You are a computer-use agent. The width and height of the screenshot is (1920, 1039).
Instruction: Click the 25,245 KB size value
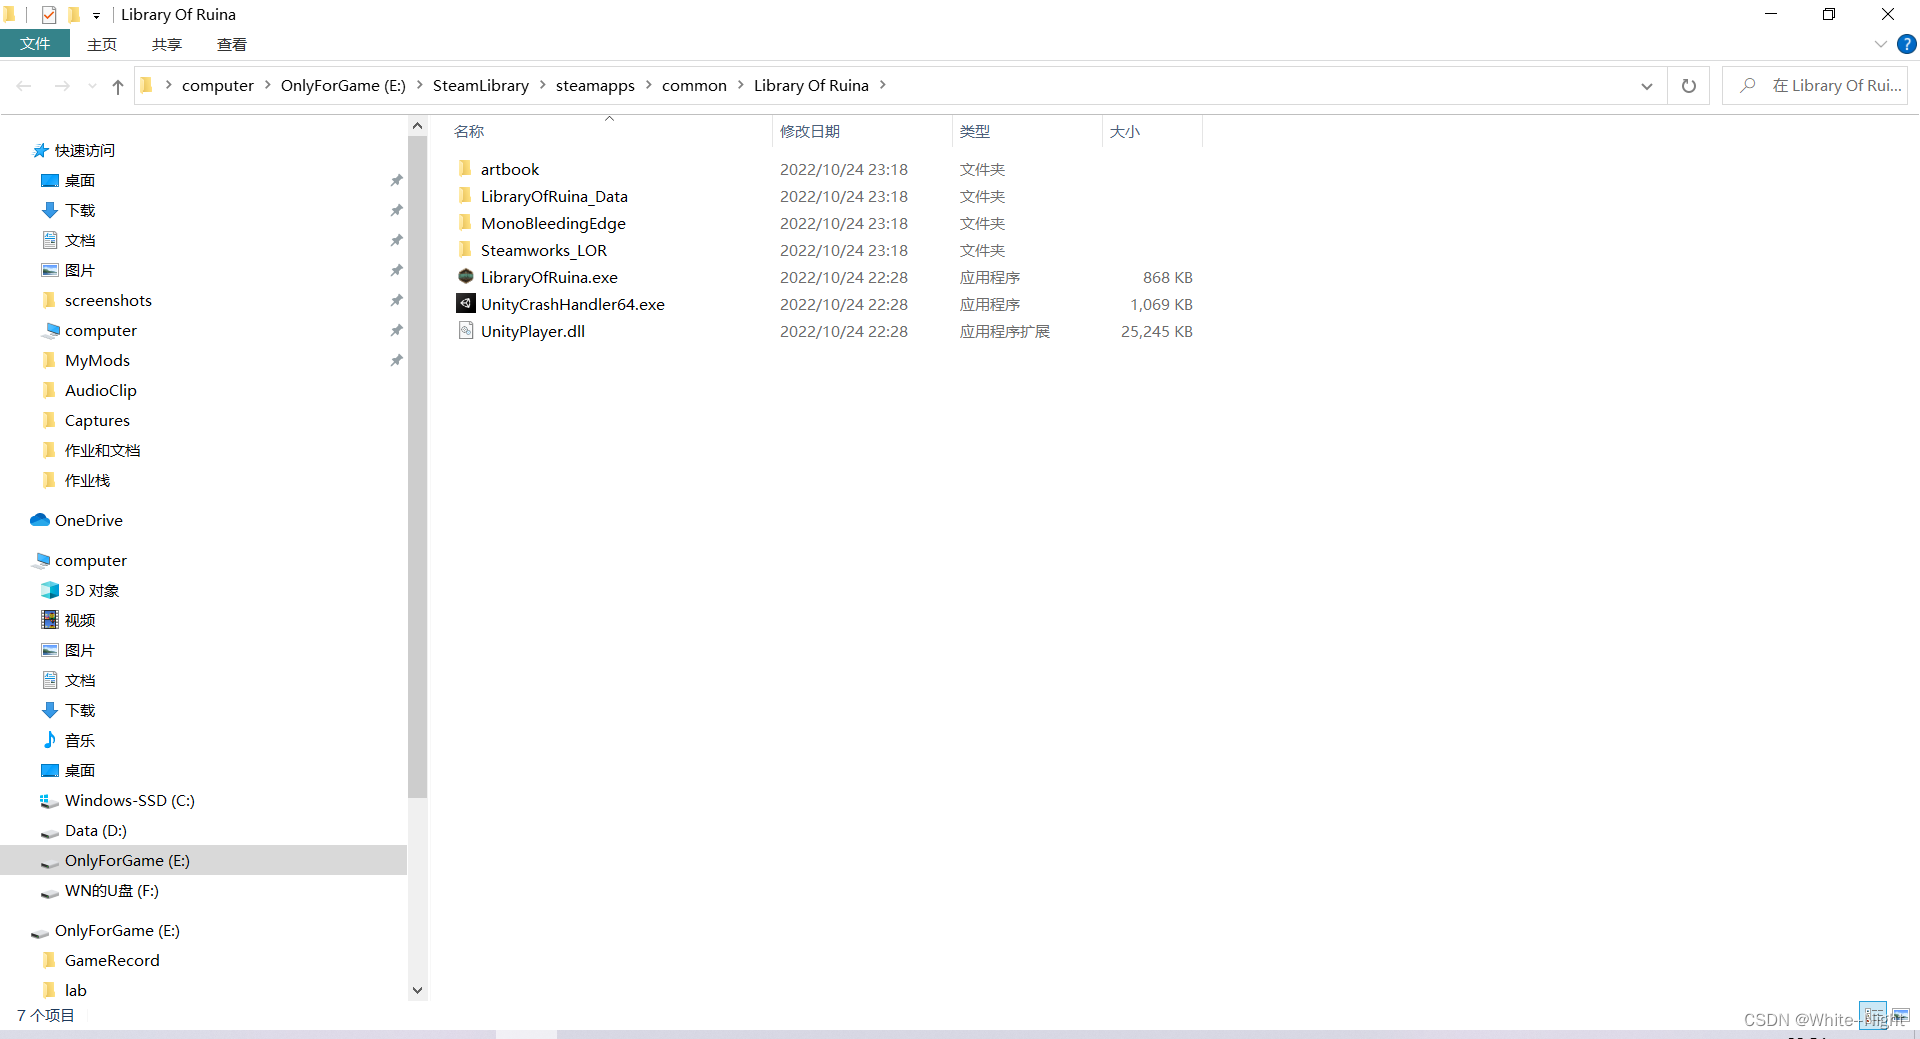pos(1156,331)
